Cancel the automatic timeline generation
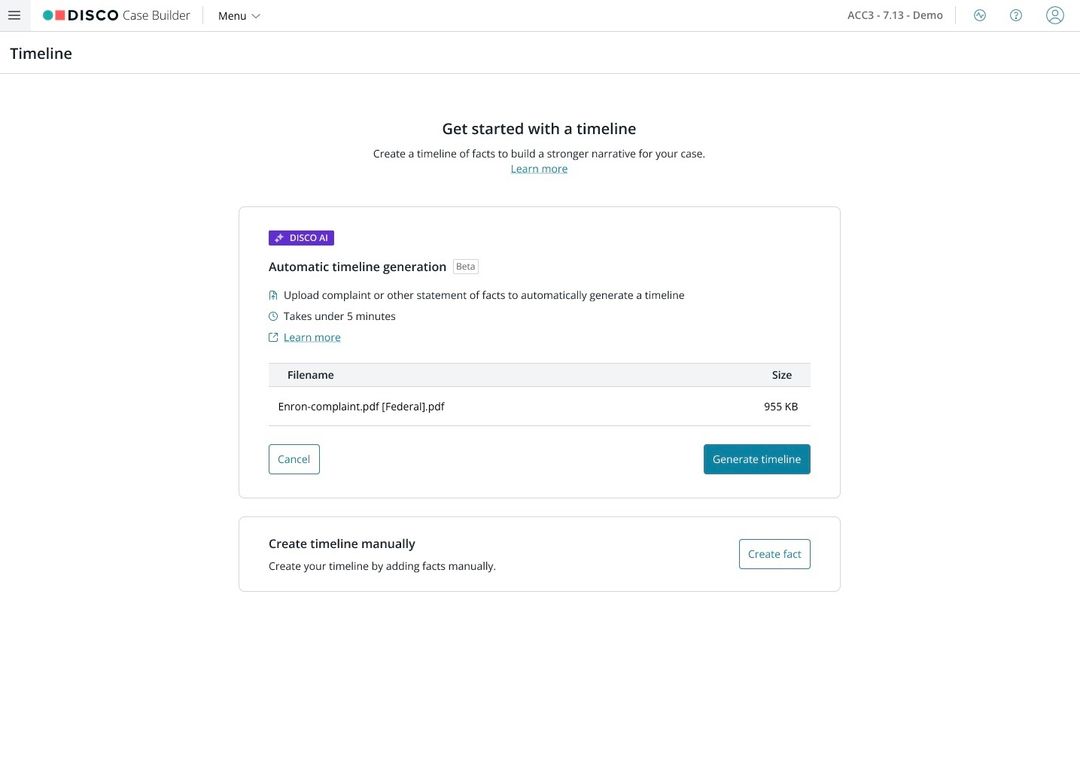The height and width of the screenshot is (768, 1080). tap(294, 456)
